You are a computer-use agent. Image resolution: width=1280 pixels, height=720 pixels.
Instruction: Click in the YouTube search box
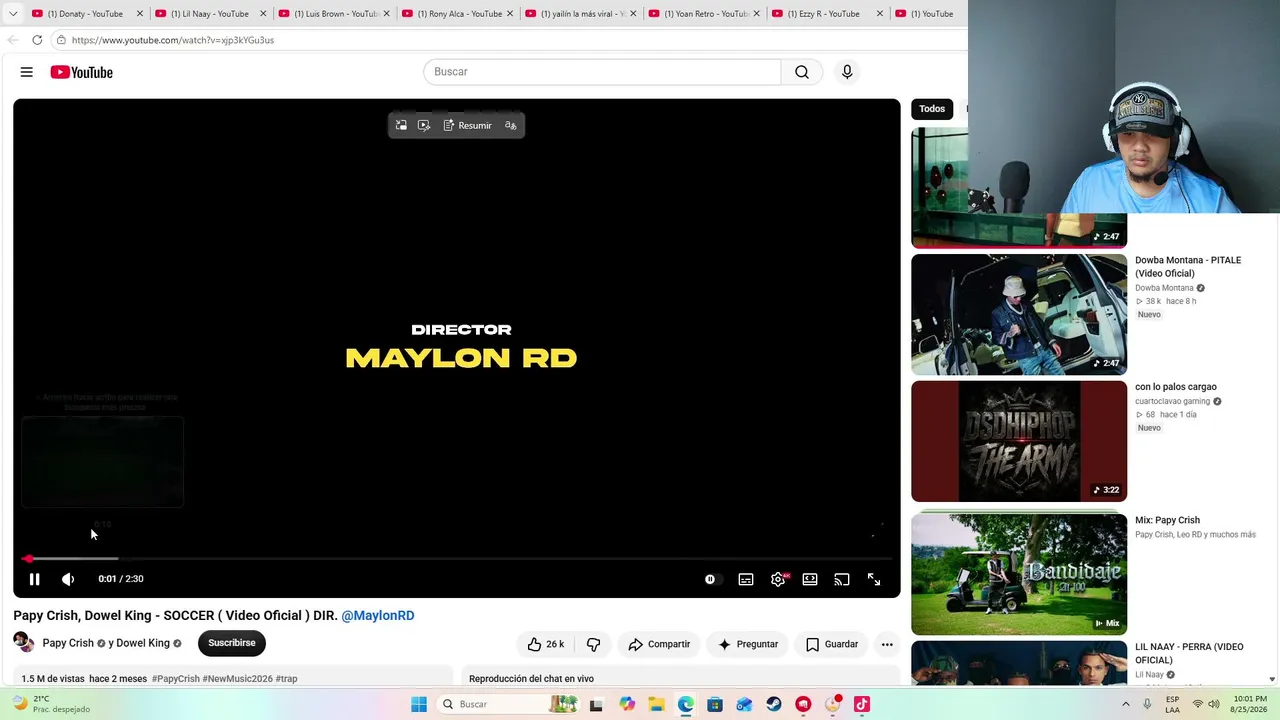pos(602,72)
